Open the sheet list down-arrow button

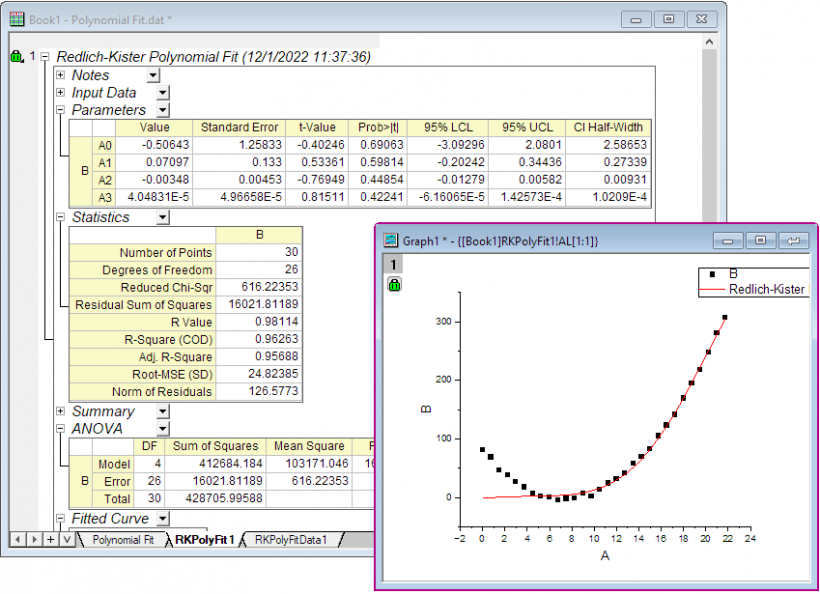pyautogui.click(x=66, y=539)
